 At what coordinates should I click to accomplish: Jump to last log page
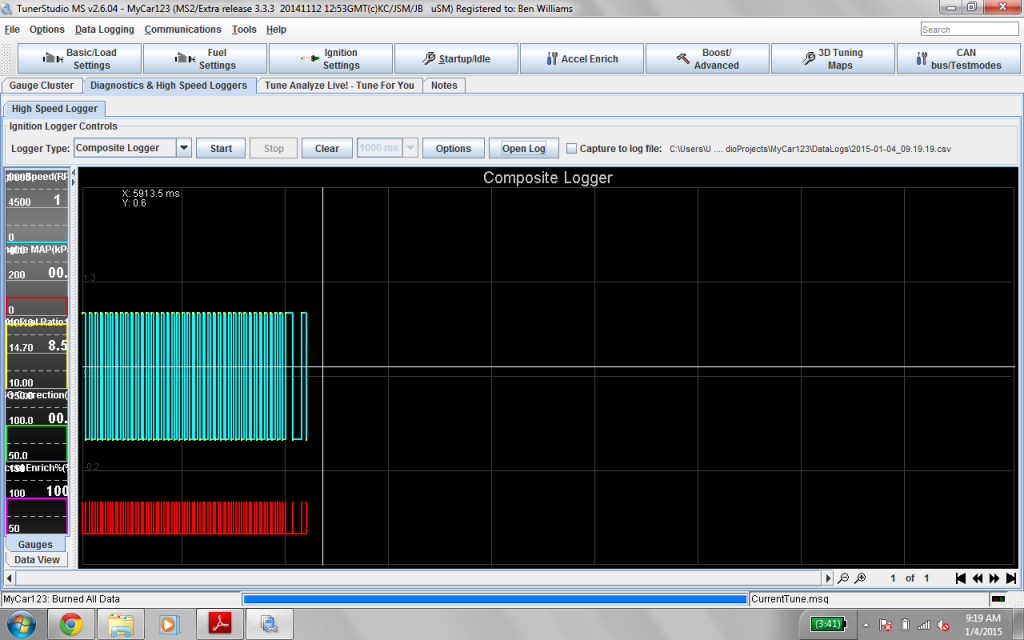1011,578
